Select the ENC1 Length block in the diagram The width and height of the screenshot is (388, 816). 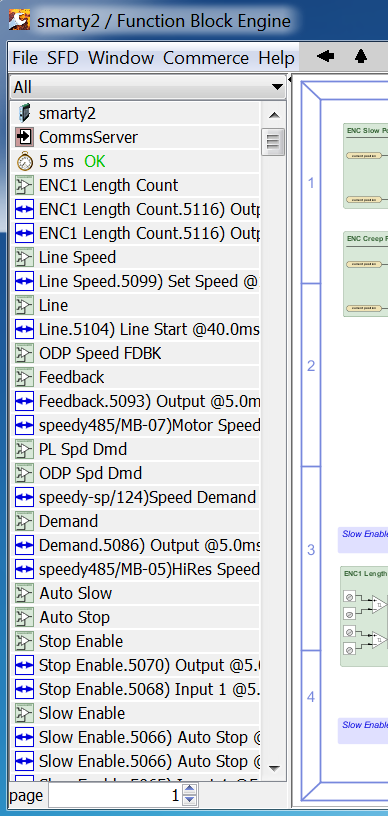point(364,617)
